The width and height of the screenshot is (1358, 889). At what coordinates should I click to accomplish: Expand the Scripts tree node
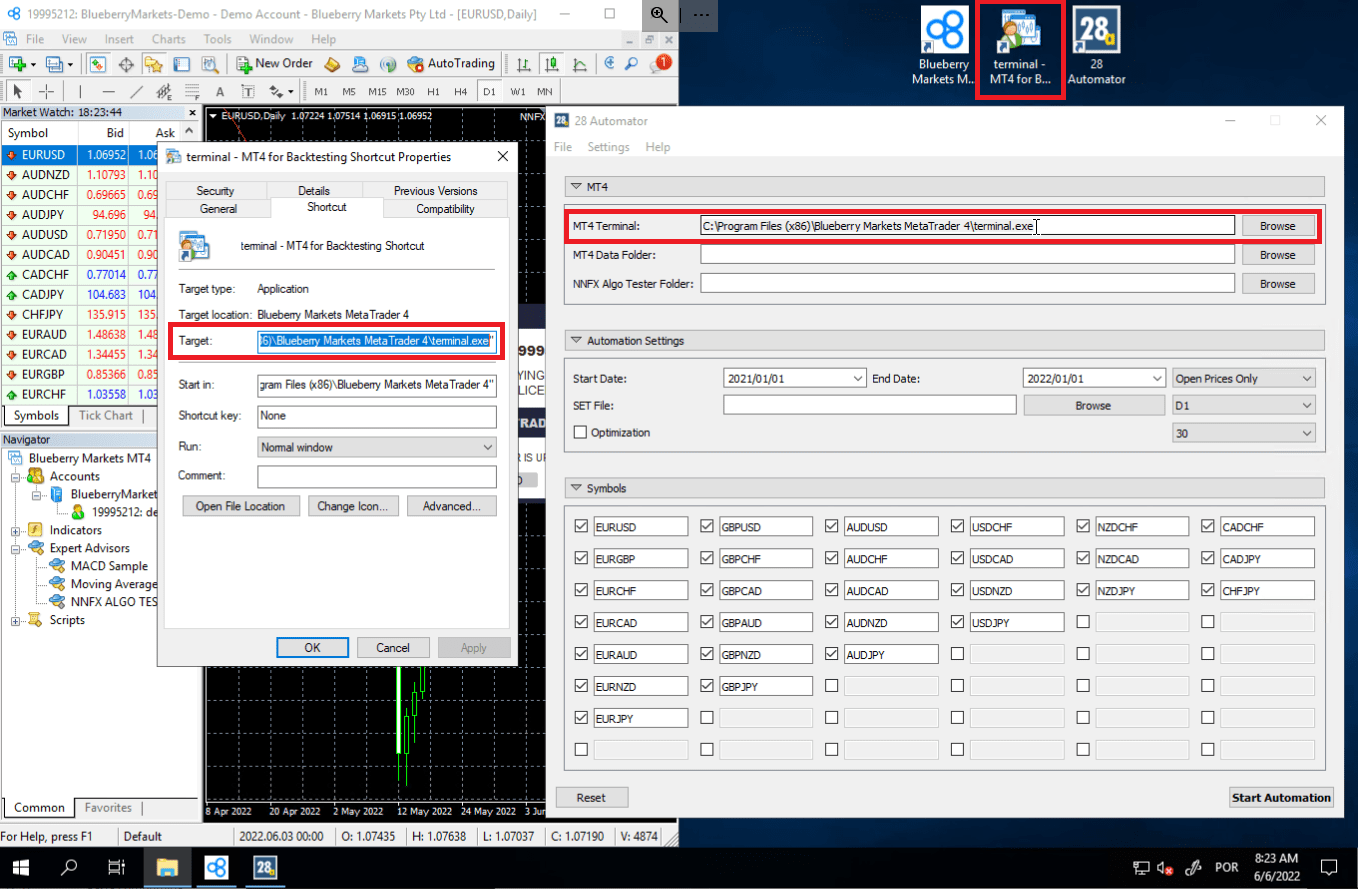pos(15,620)
